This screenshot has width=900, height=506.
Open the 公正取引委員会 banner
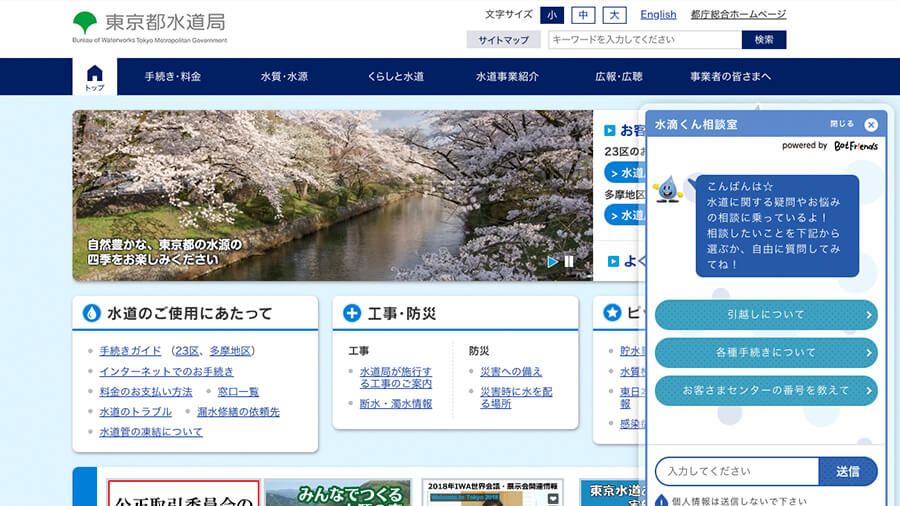click(183, 493)
